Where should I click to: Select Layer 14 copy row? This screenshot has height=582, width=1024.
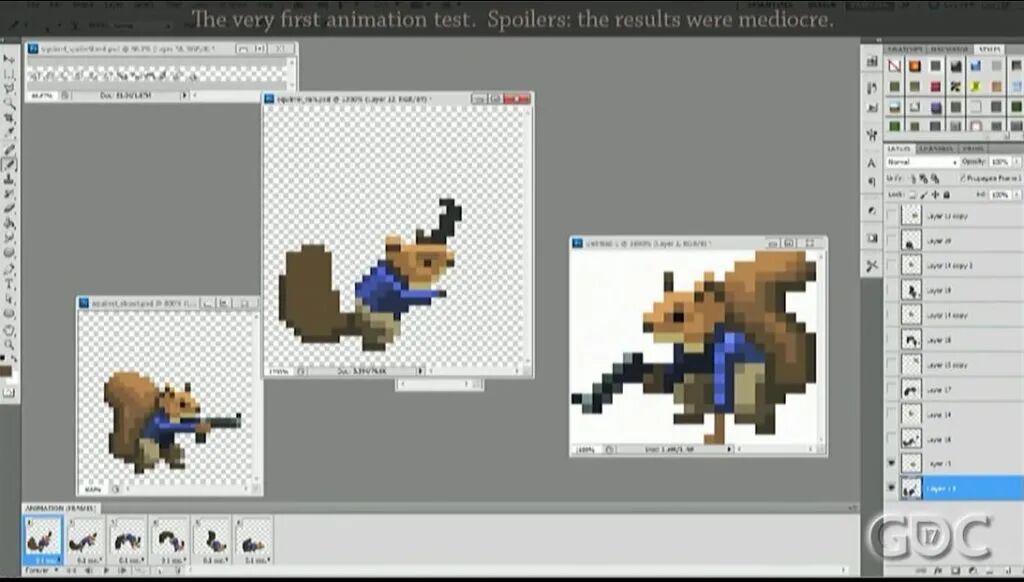(954, 315)
